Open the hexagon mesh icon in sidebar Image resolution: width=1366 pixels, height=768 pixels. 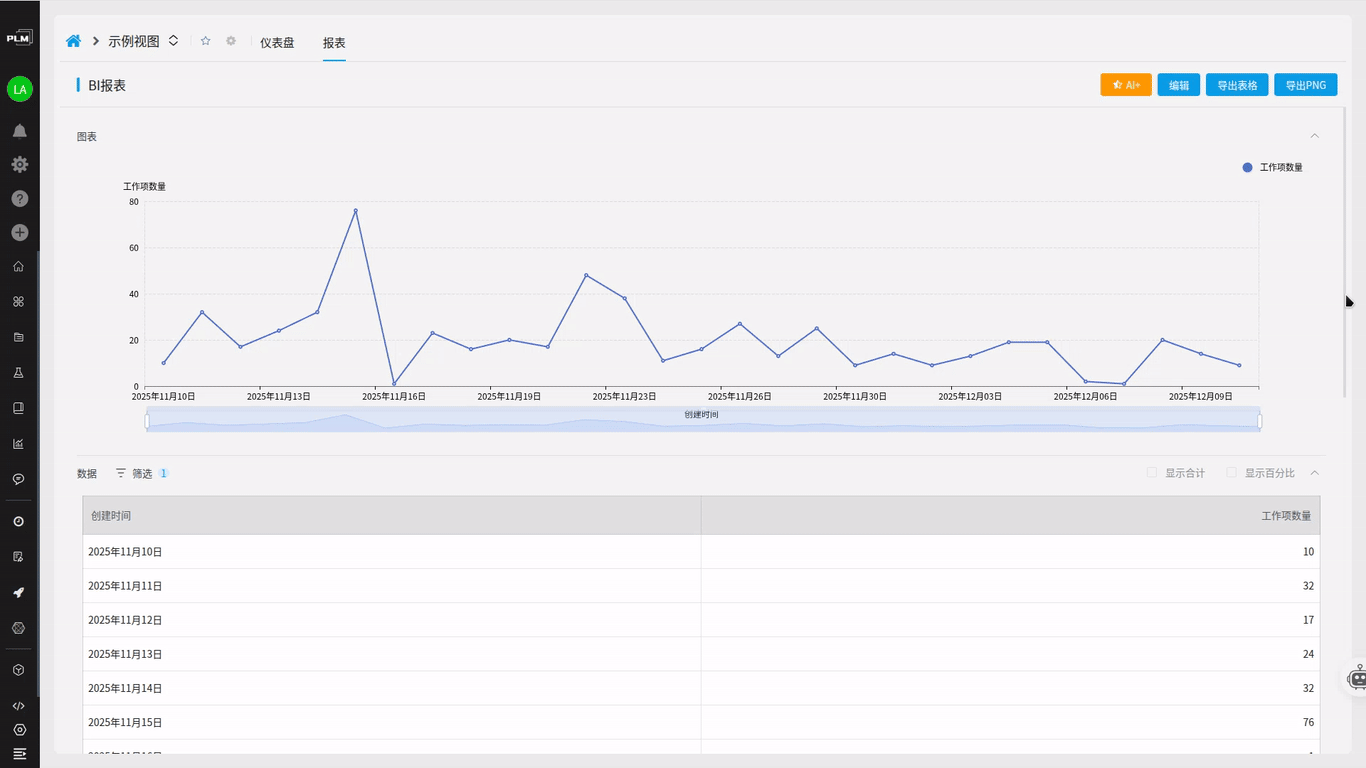(18, 628)
